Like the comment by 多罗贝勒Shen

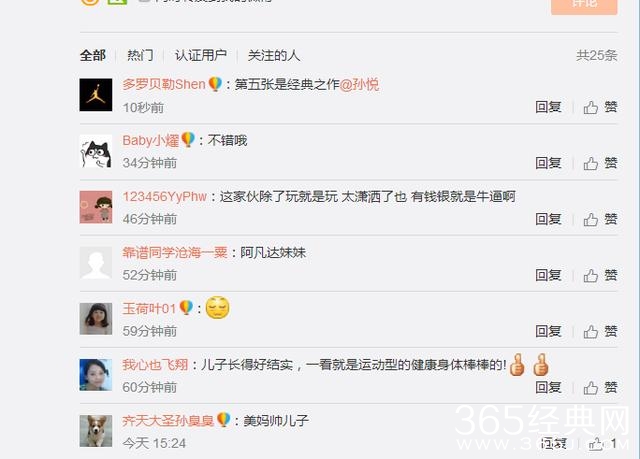tap(600, 107)
